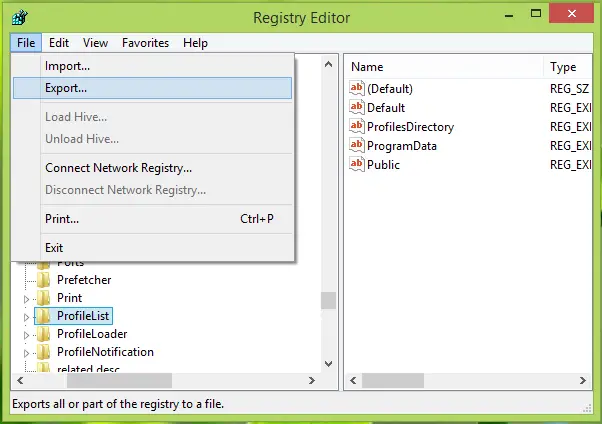The width and height of the screenshot is (602, 424).
Task: Choose Export... from File menu
Action: click(152, 88)
